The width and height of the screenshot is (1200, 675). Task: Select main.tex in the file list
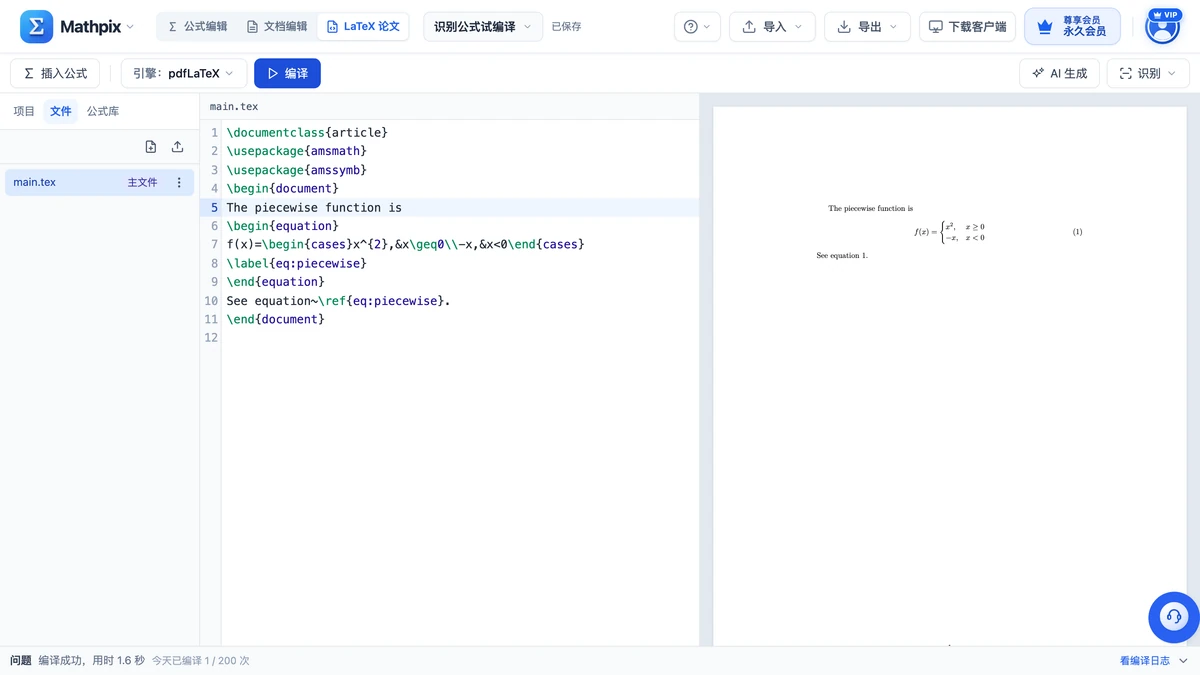[x=99, y=182]
